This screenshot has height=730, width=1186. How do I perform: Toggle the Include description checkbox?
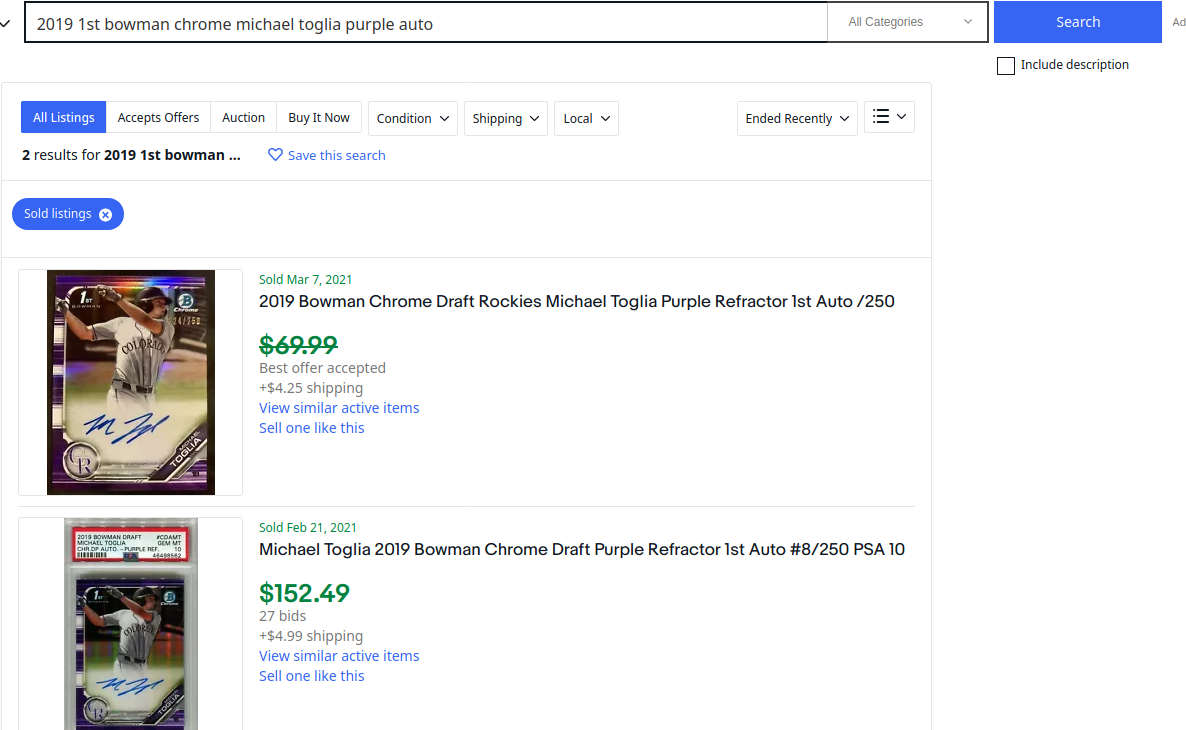(x=1006, y=66)
